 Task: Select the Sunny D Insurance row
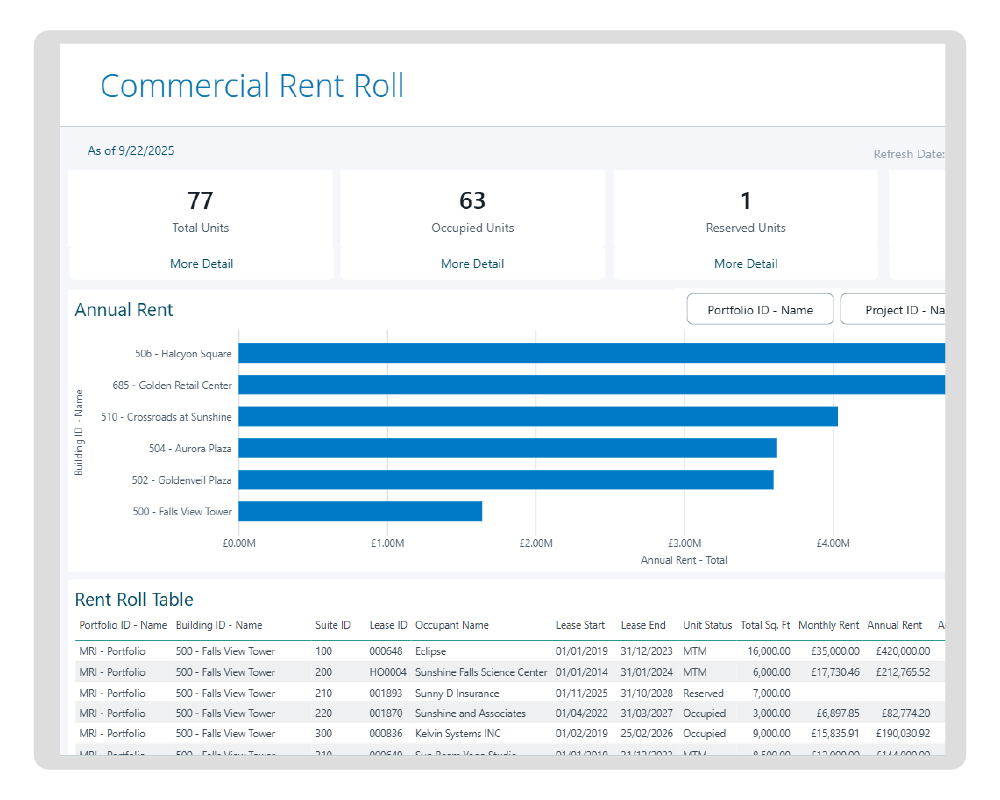pos(457,693)
